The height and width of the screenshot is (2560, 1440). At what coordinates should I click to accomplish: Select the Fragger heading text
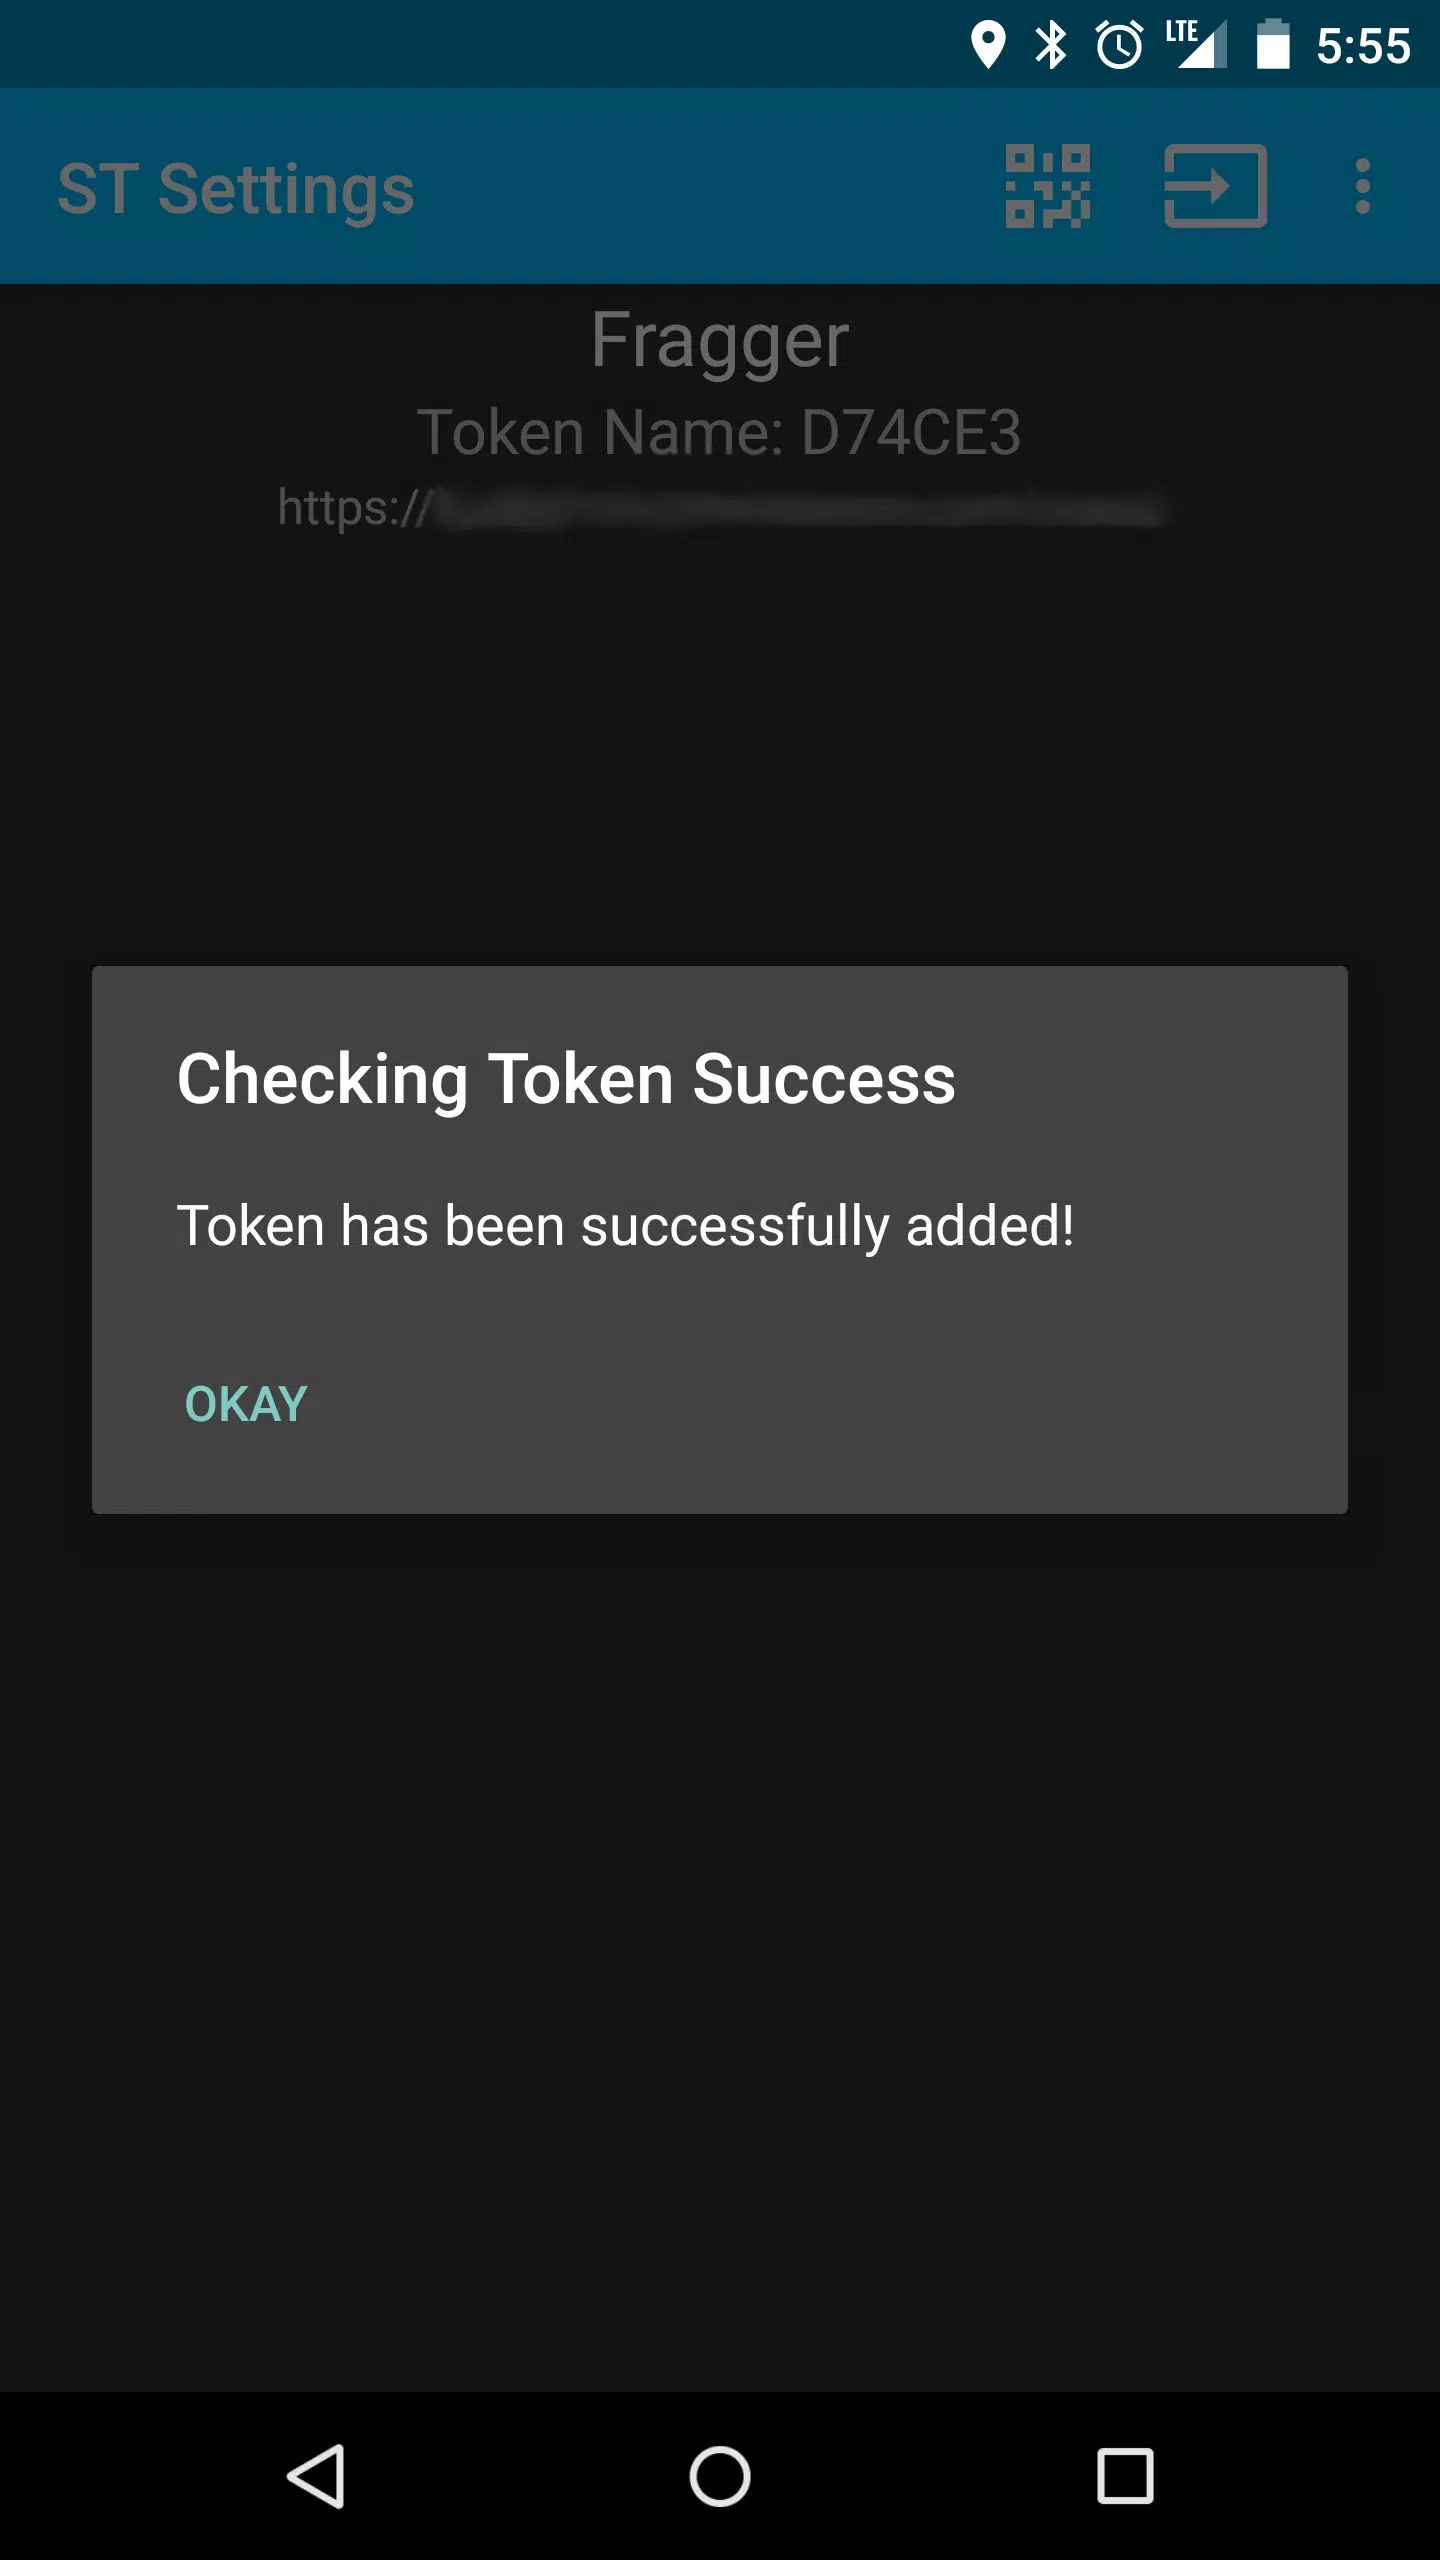click(x=720, y=341)
